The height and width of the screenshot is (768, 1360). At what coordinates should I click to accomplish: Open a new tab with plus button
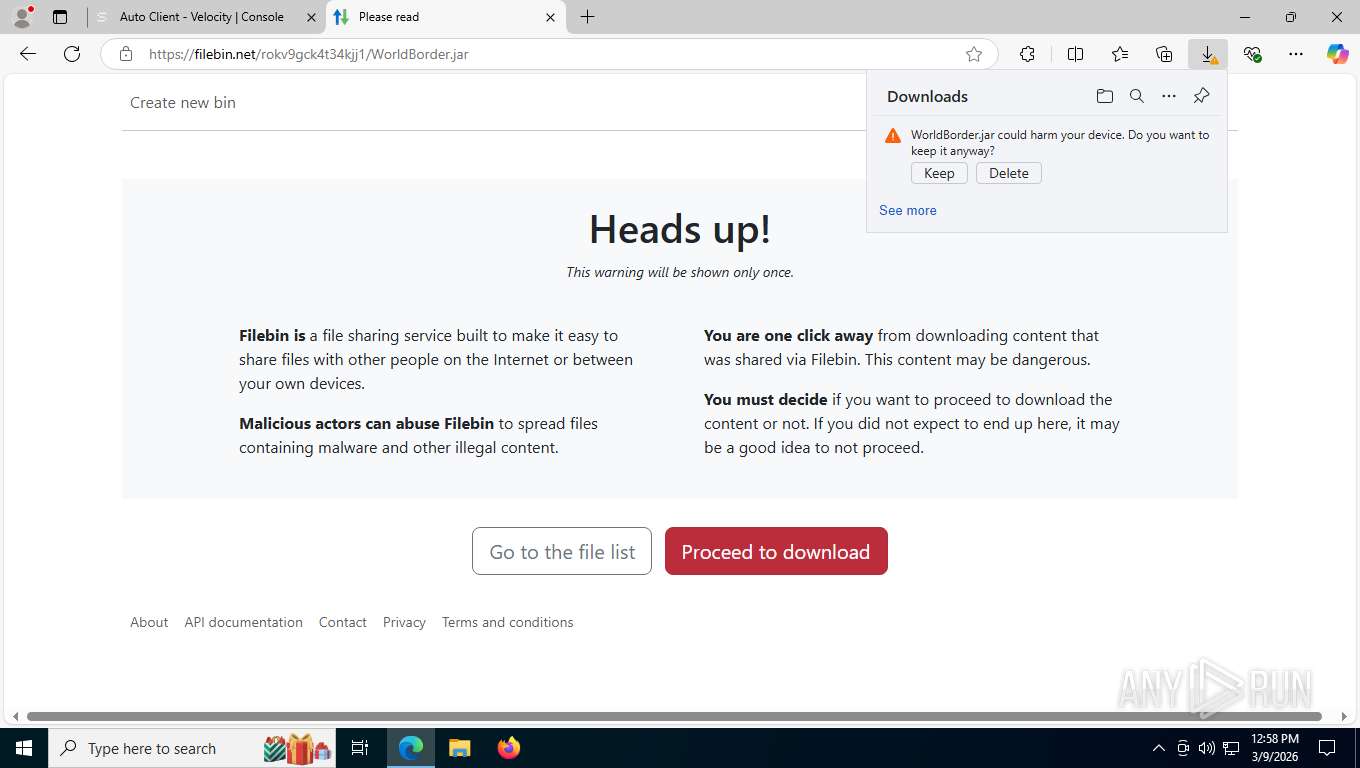click(587, 17)
